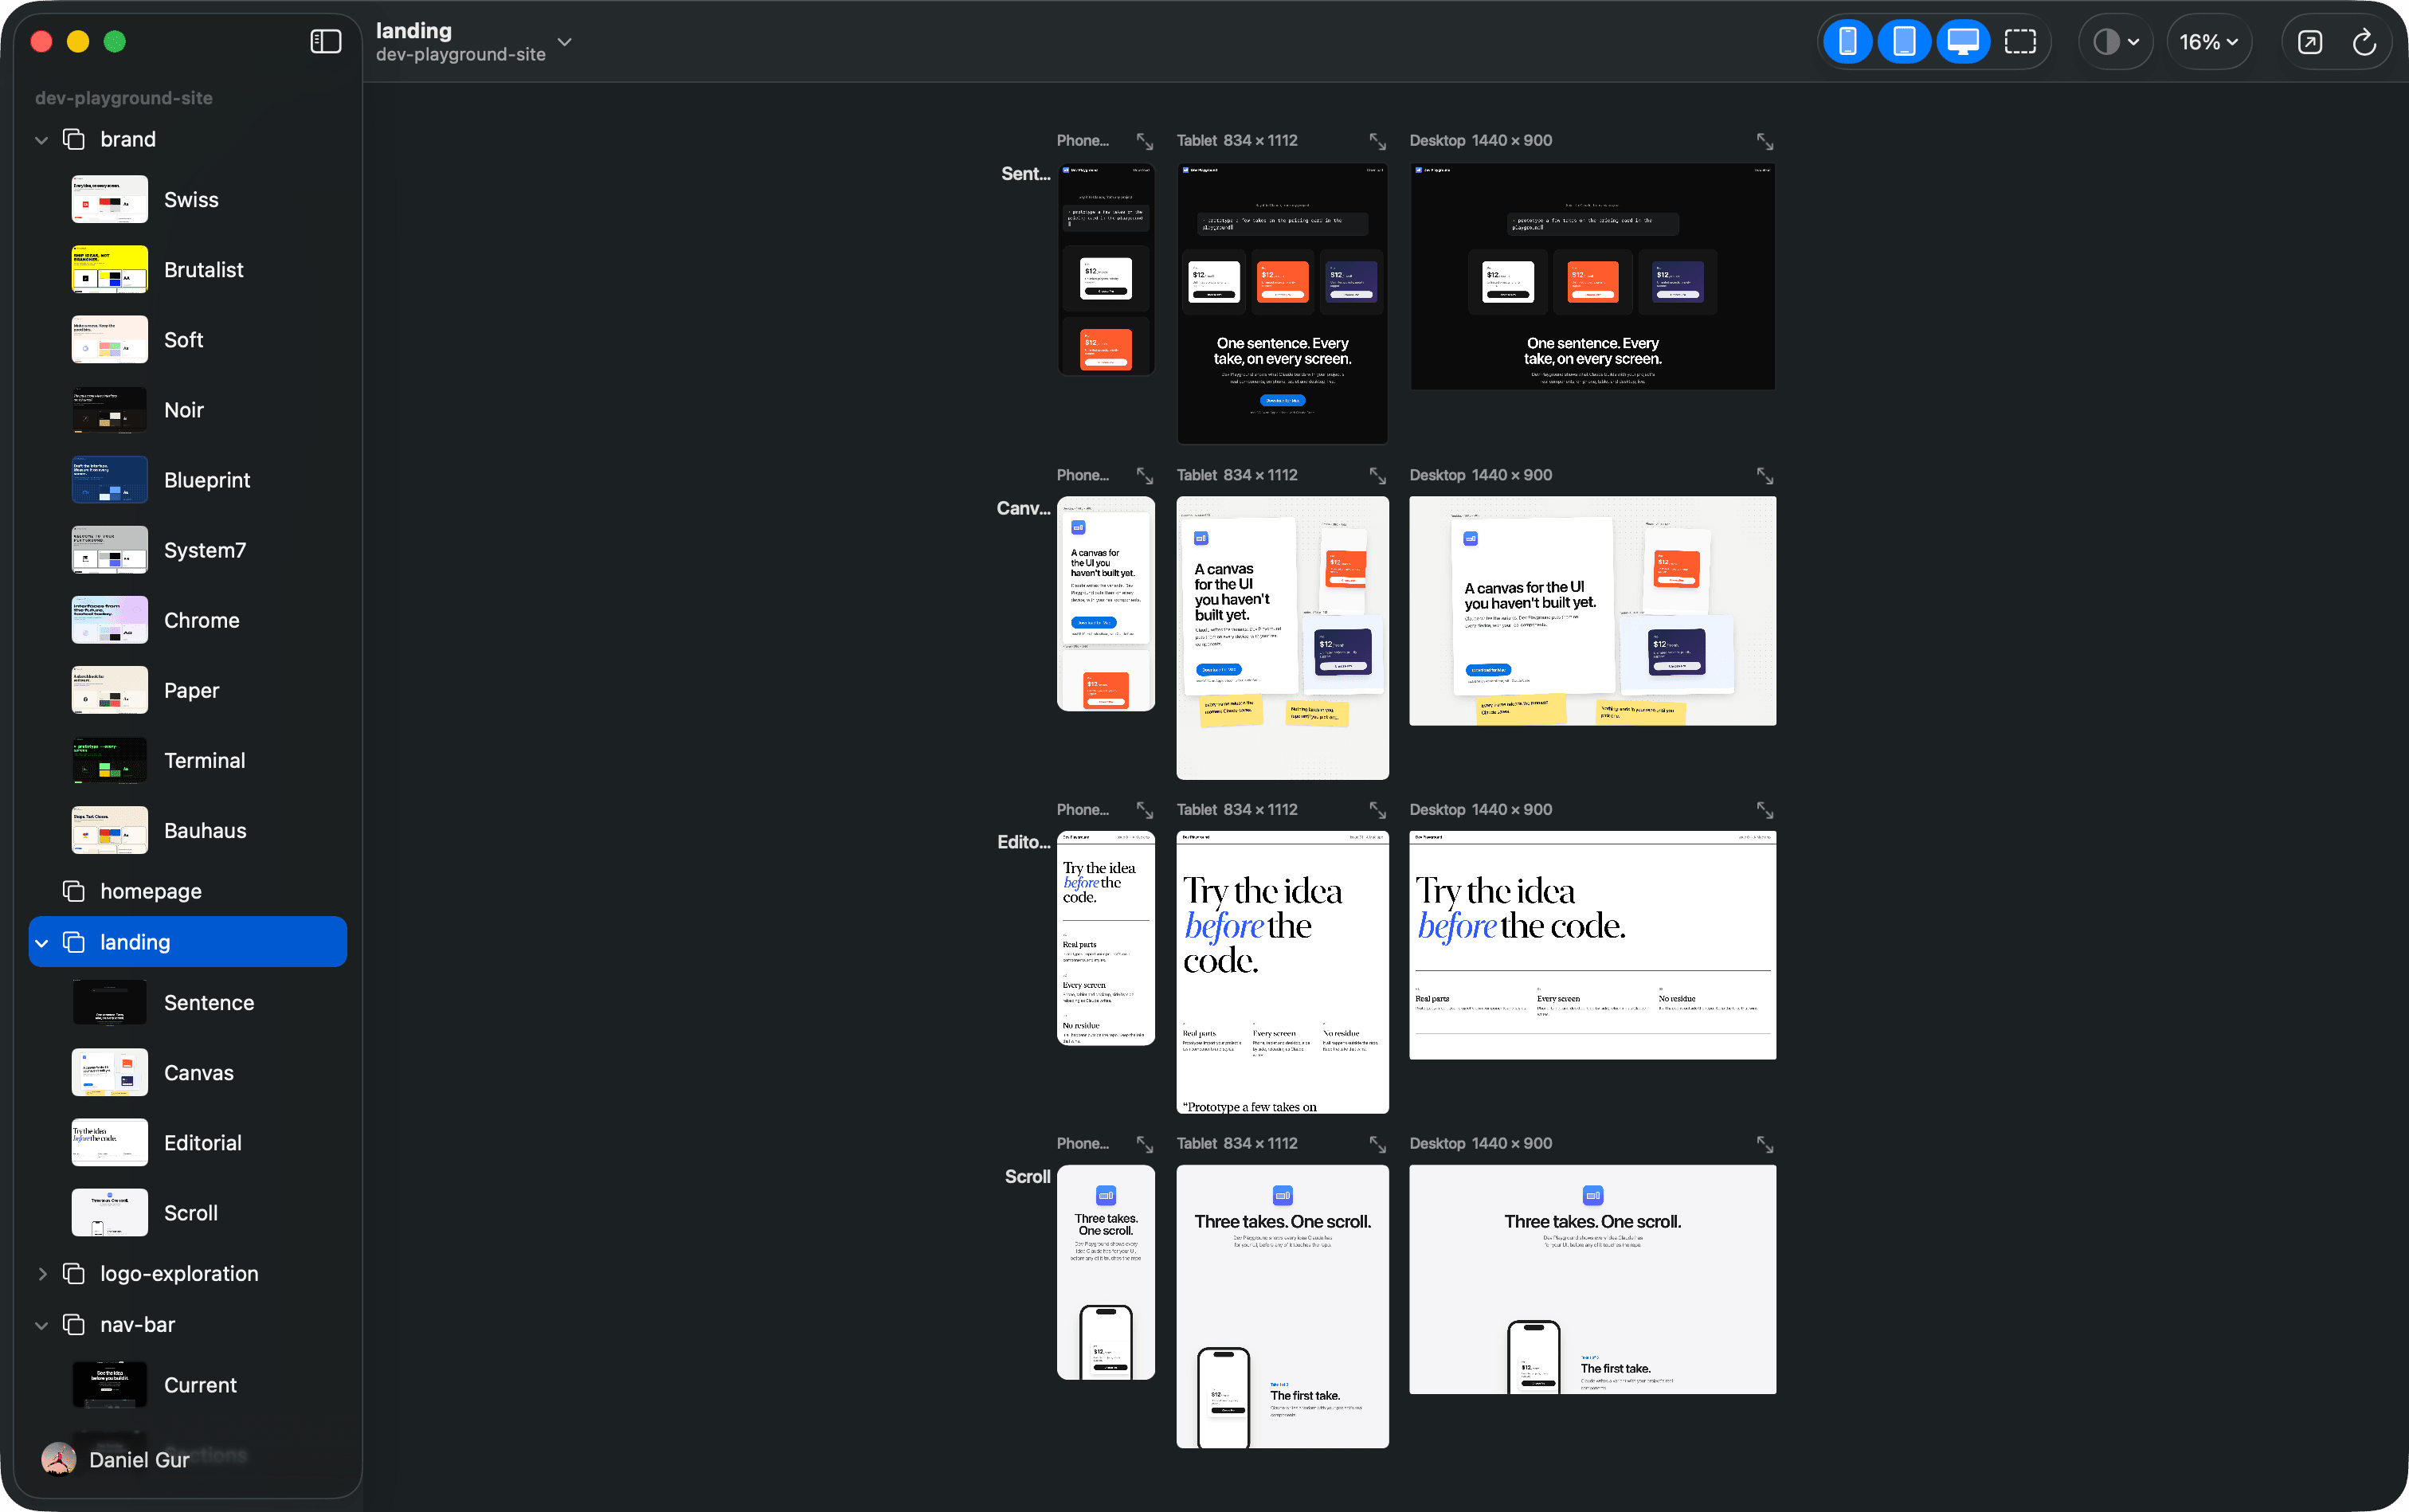This screenshot has width=2409, height=1512.
Task: Select the System7 variant
Action: pyautogui.click(x=188, y=549)
